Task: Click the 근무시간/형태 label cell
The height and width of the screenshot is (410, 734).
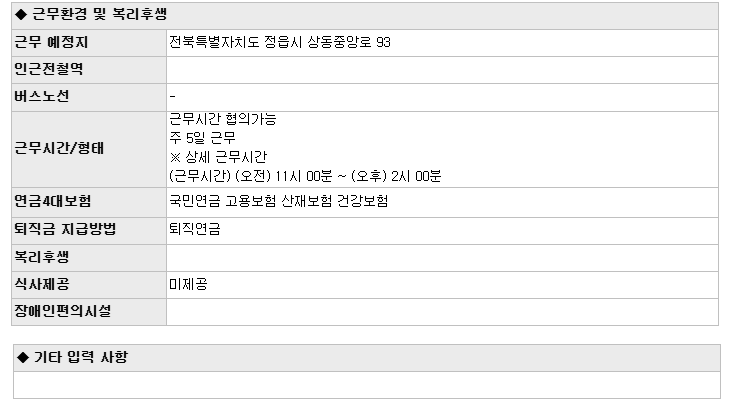Action: coord(89,149)
